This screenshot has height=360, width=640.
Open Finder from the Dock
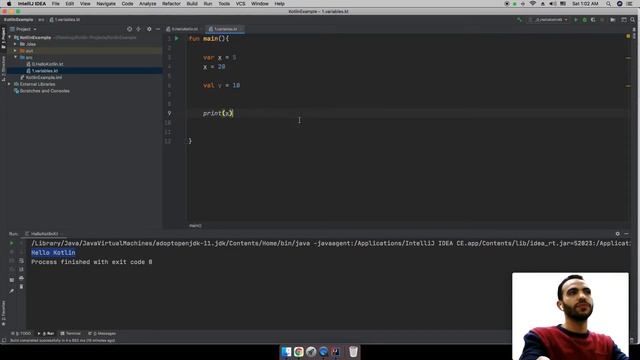click(x=286, y=351)
